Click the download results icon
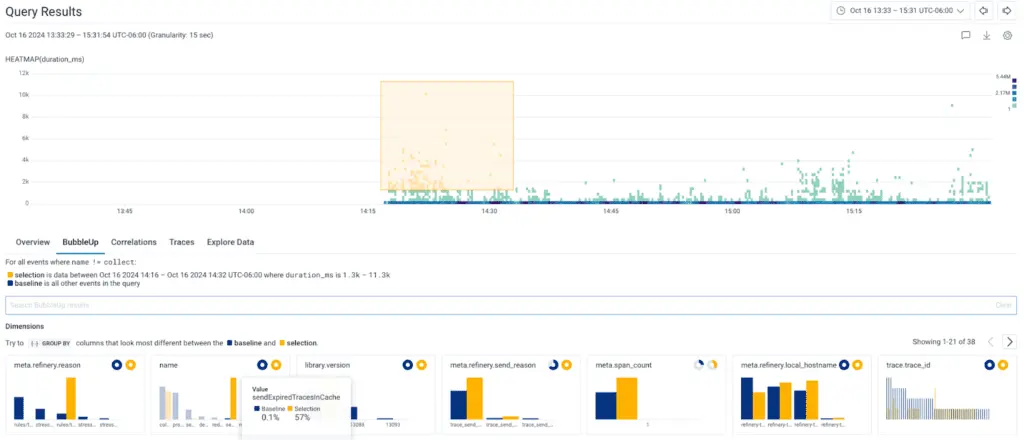1024x440 pixels. [987, 35]
